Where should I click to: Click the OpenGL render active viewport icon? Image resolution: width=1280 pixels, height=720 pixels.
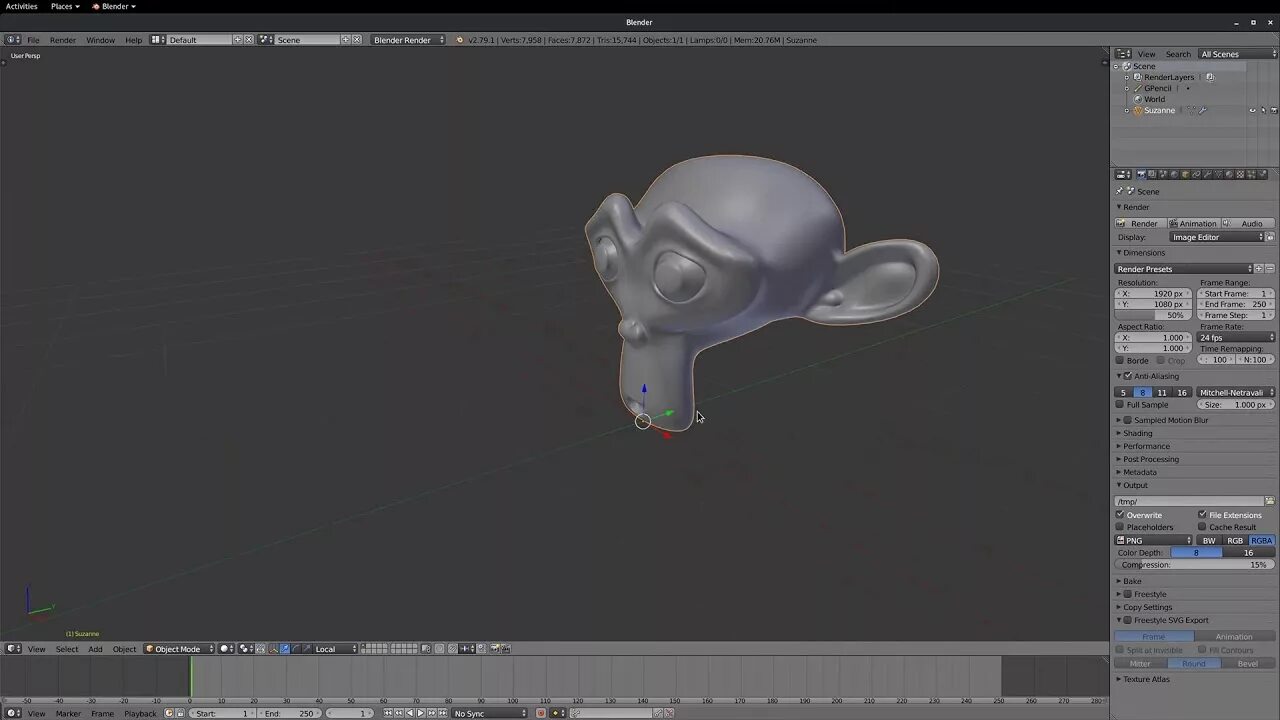[493, 649]
